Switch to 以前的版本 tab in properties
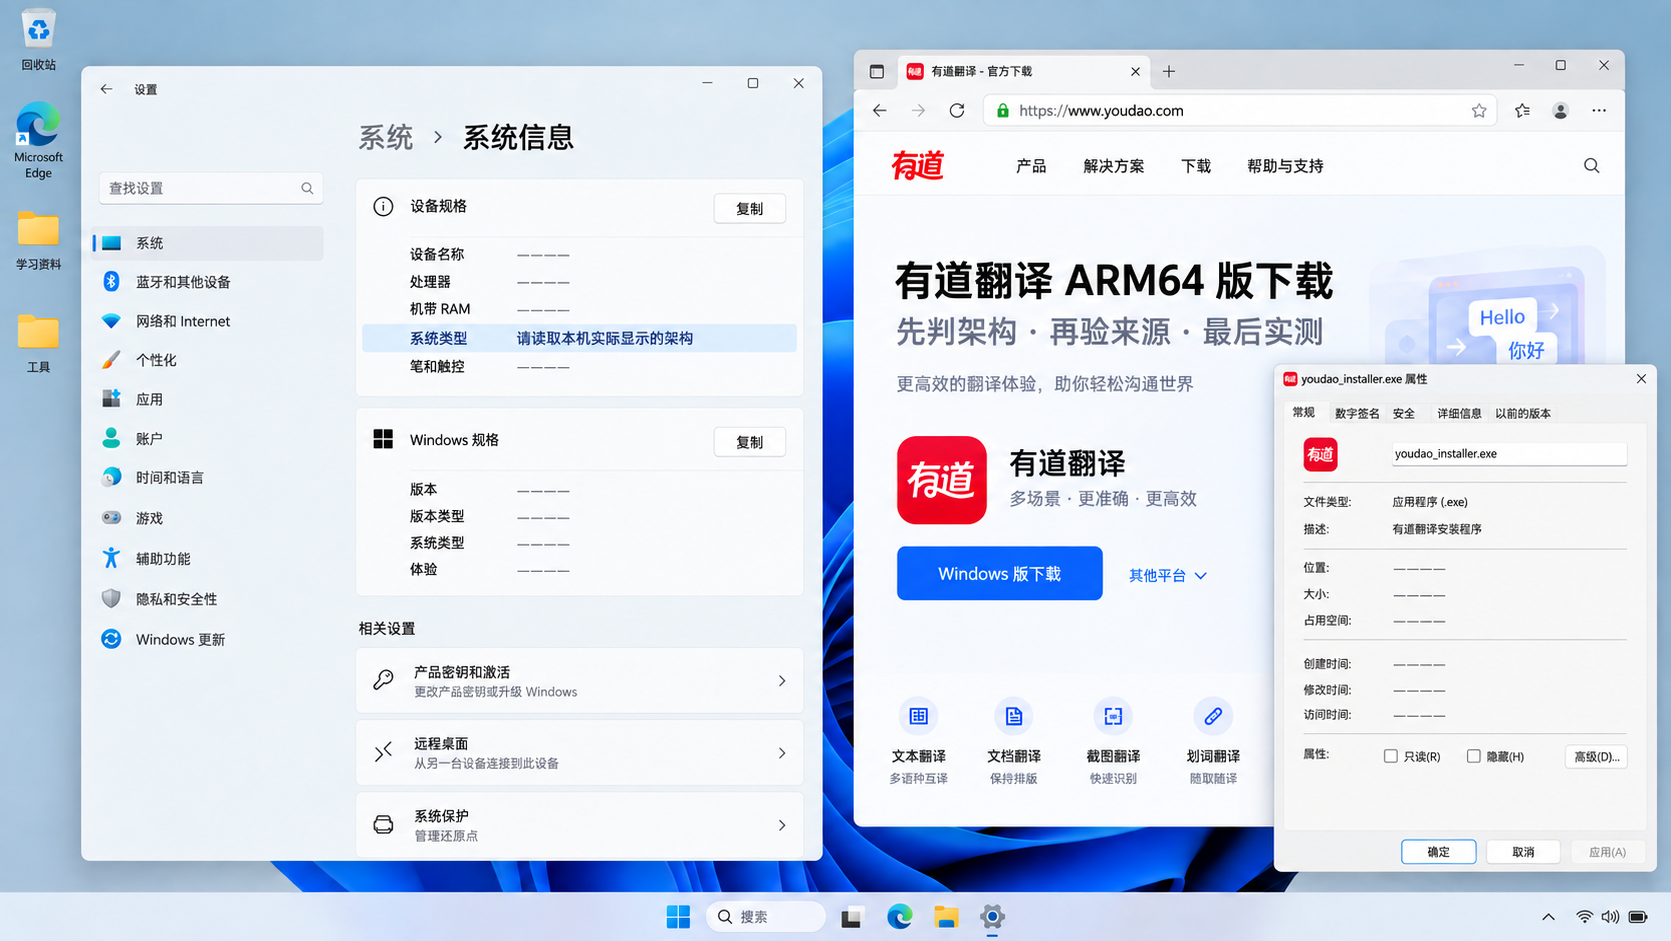The height and width of the screenshot is (941, 1671). [x=1522, y=413]
